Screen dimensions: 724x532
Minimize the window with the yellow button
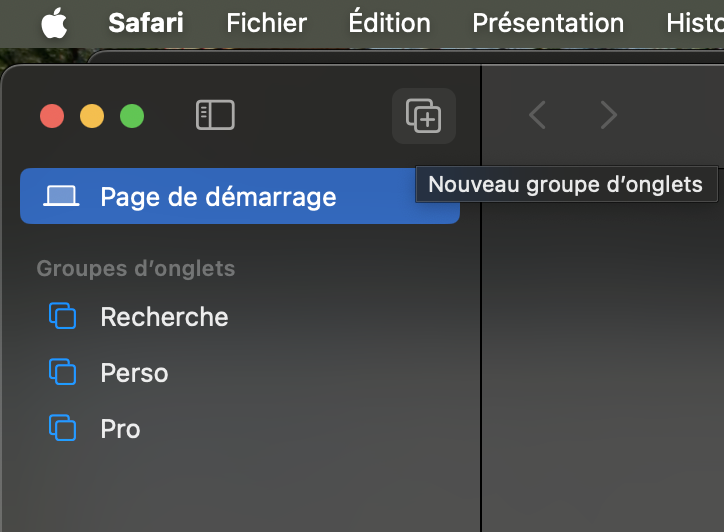tap(92, 116)
